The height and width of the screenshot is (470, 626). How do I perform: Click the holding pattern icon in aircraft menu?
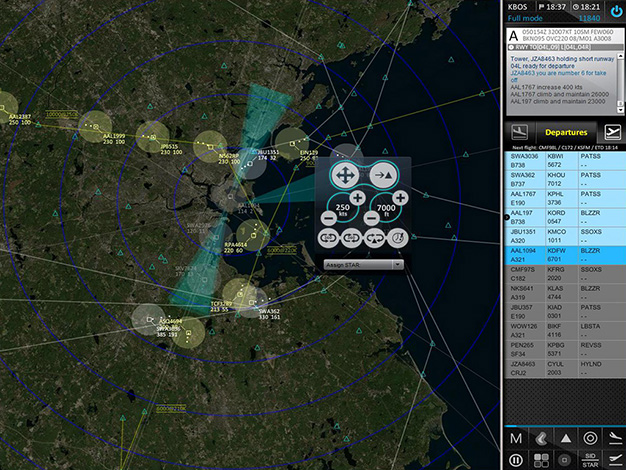tap(328, 239)
